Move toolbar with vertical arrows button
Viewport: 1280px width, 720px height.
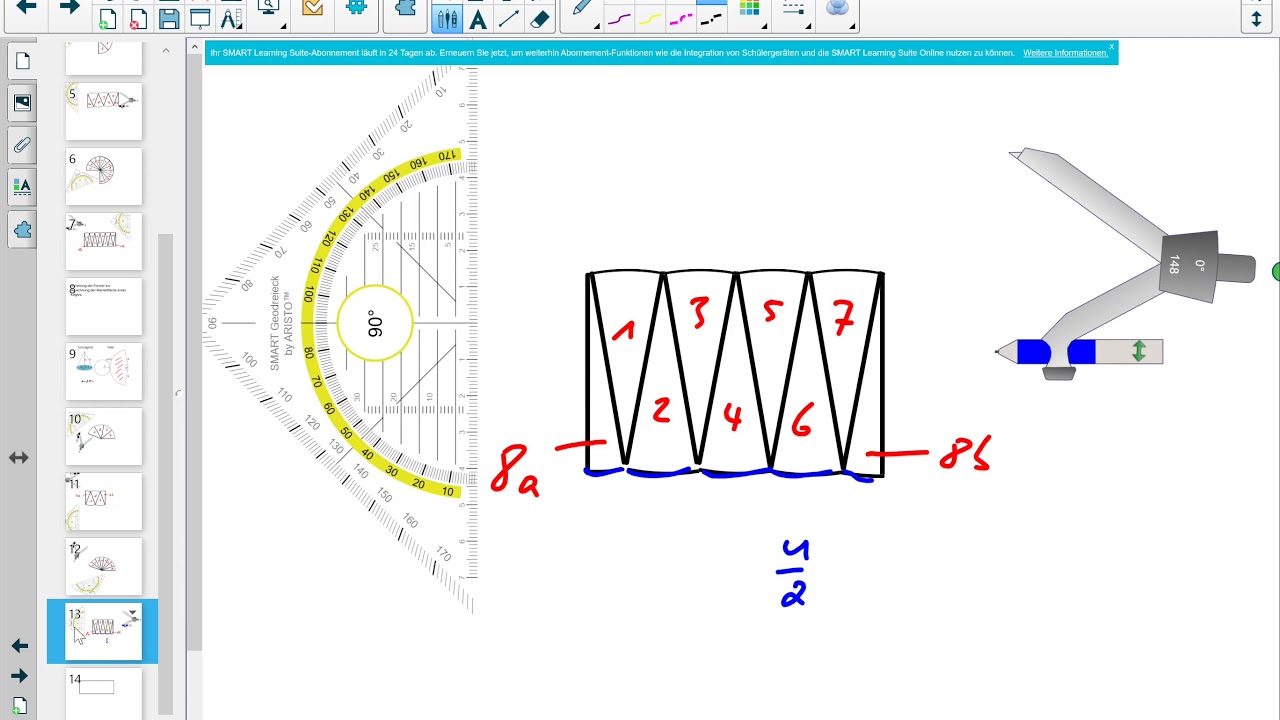click(1257, 18)
